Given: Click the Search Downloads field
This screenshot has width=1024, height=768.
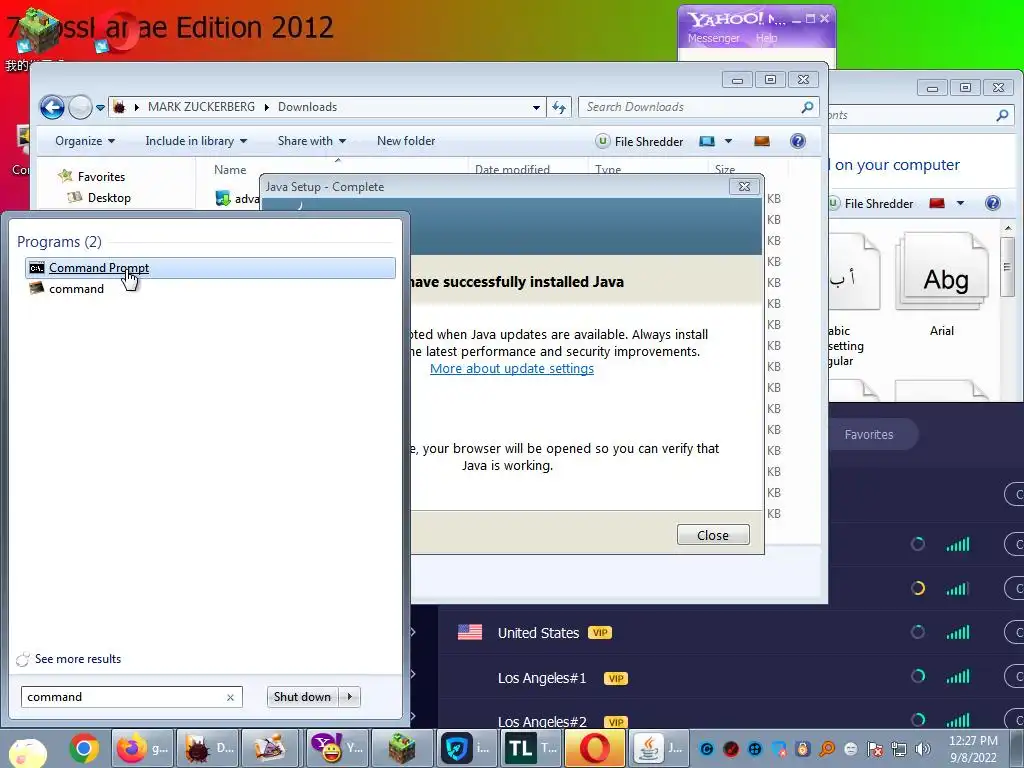Looking at the screenshot, I should (690, 107).
